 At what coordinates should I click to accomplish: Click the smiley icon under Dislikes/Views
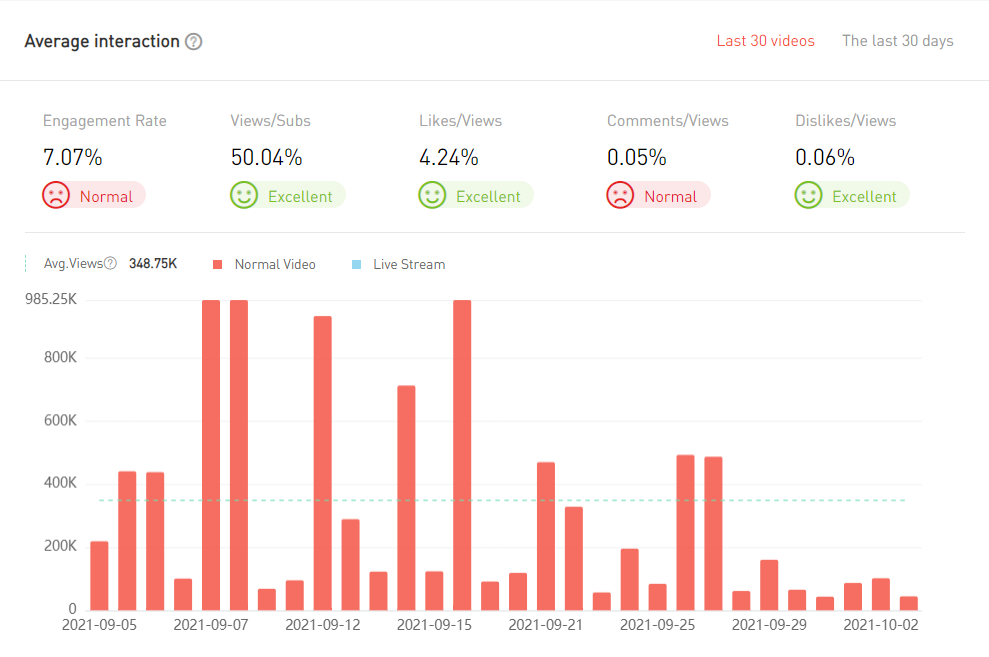(808, 195)
